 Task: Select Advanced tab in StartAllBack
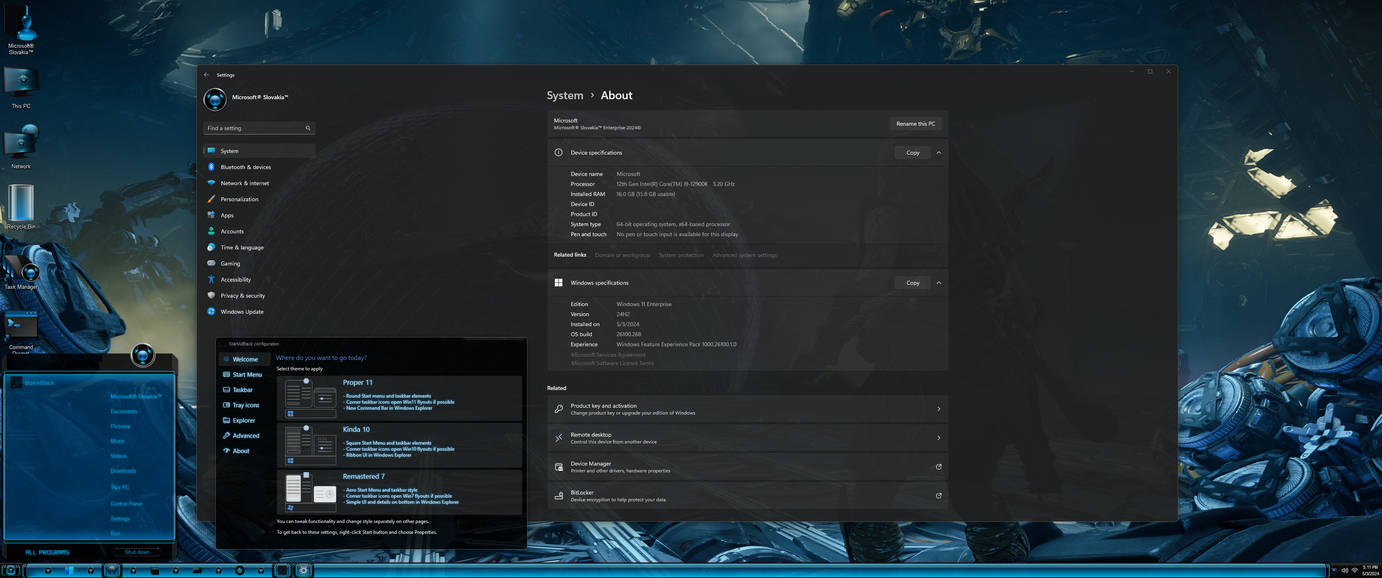tap(245, 436)
